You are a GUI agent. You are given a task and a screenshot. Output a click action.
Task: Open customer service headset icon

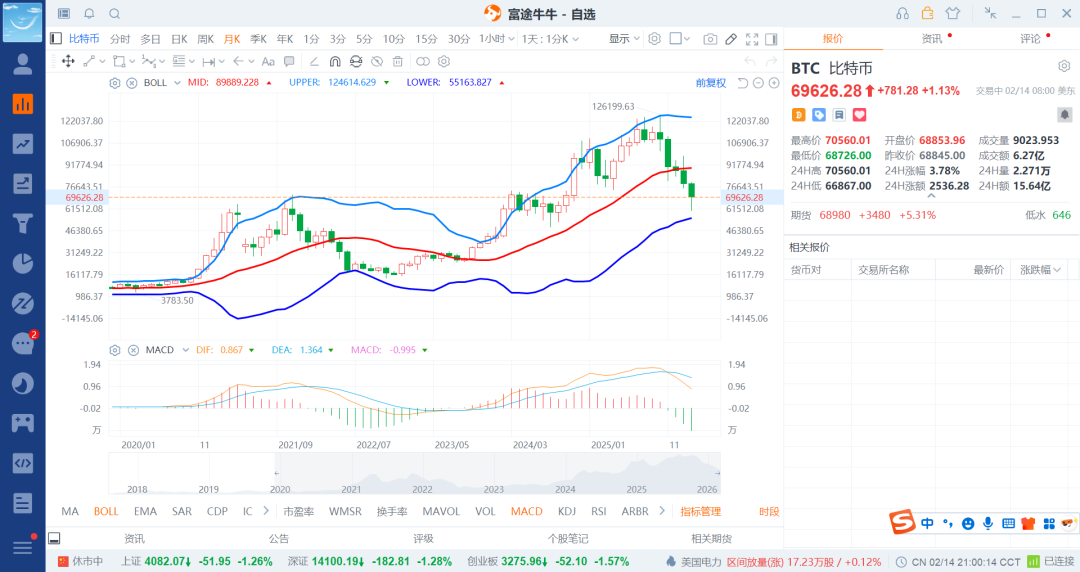pos(903,14)
